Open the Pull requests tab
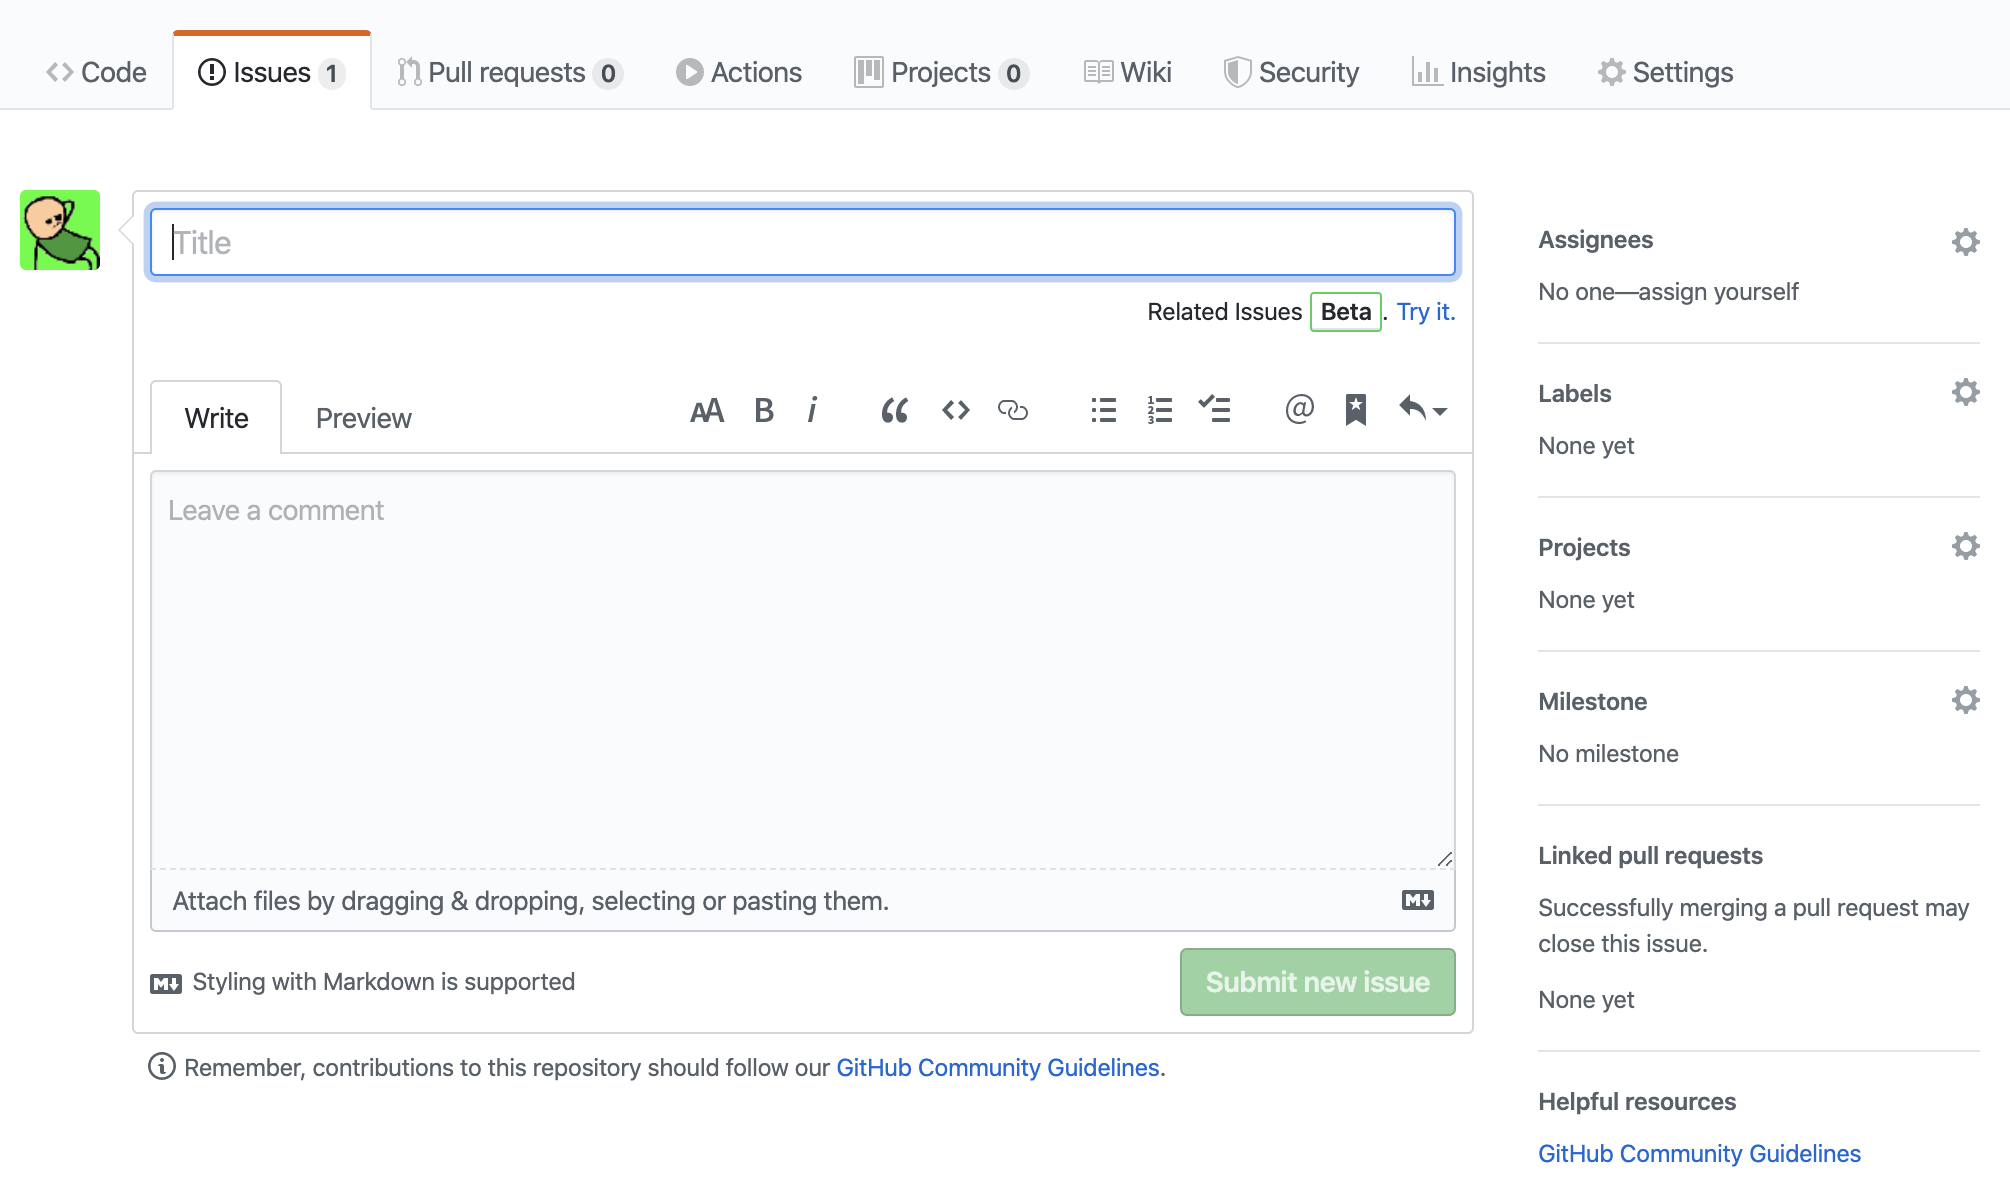Viewport: 2010px width, 1200px height. (x=508, y=73)
